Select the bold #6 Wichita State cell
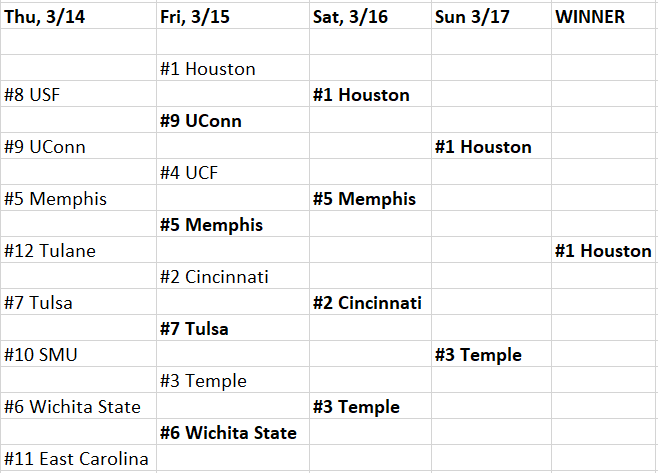Screen dimensions: 658x473 [233, 432]
